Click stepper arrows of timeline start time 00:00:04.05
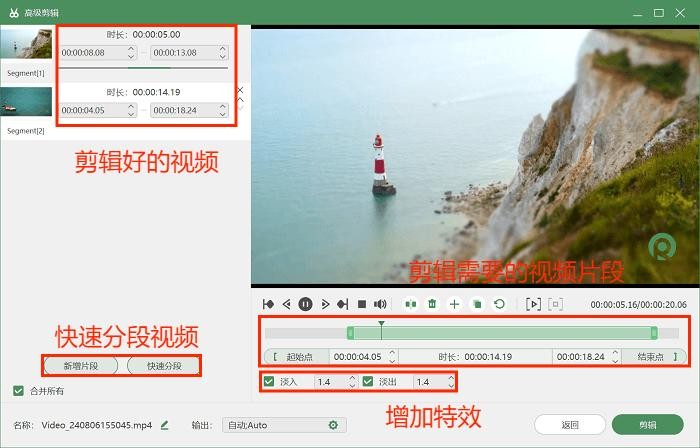Screen dimensions: 700x448 (x=392, y=356)
